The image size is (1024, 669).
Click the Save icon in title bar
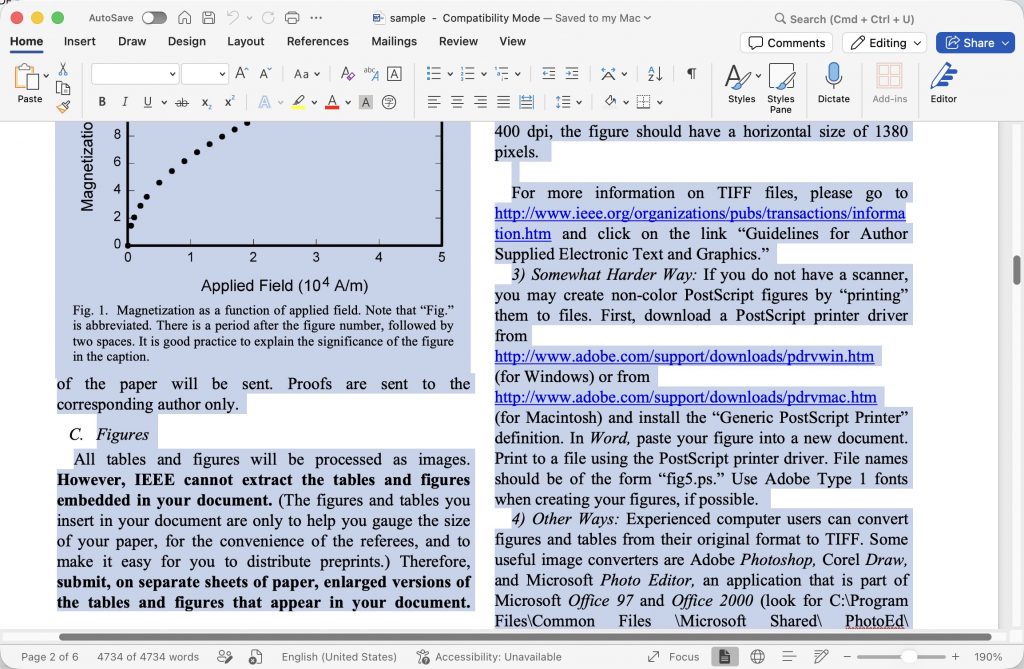208,18
